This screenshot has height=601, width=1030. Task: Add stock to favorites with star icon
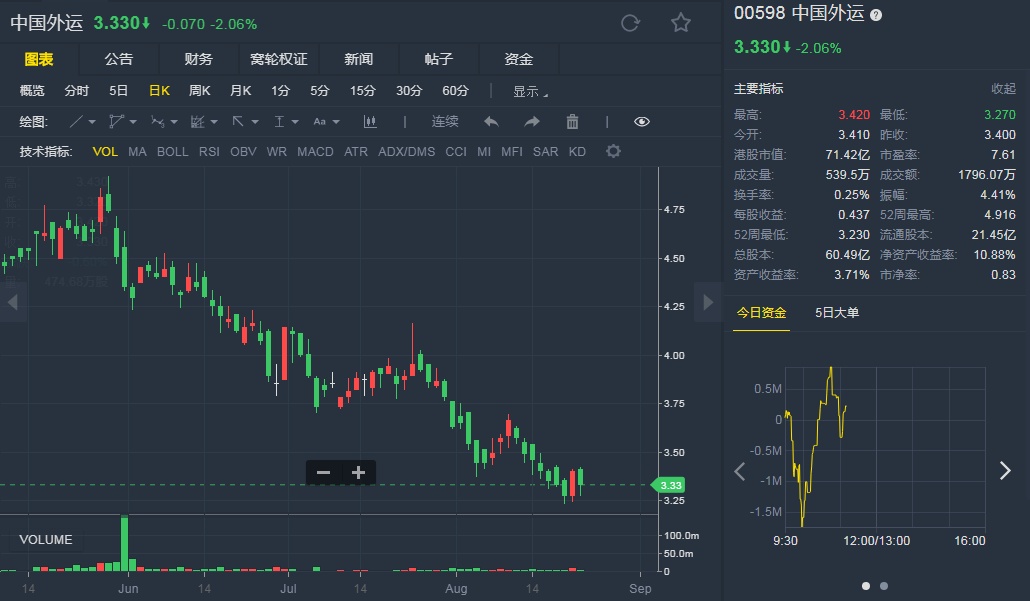tap(681, 24)
